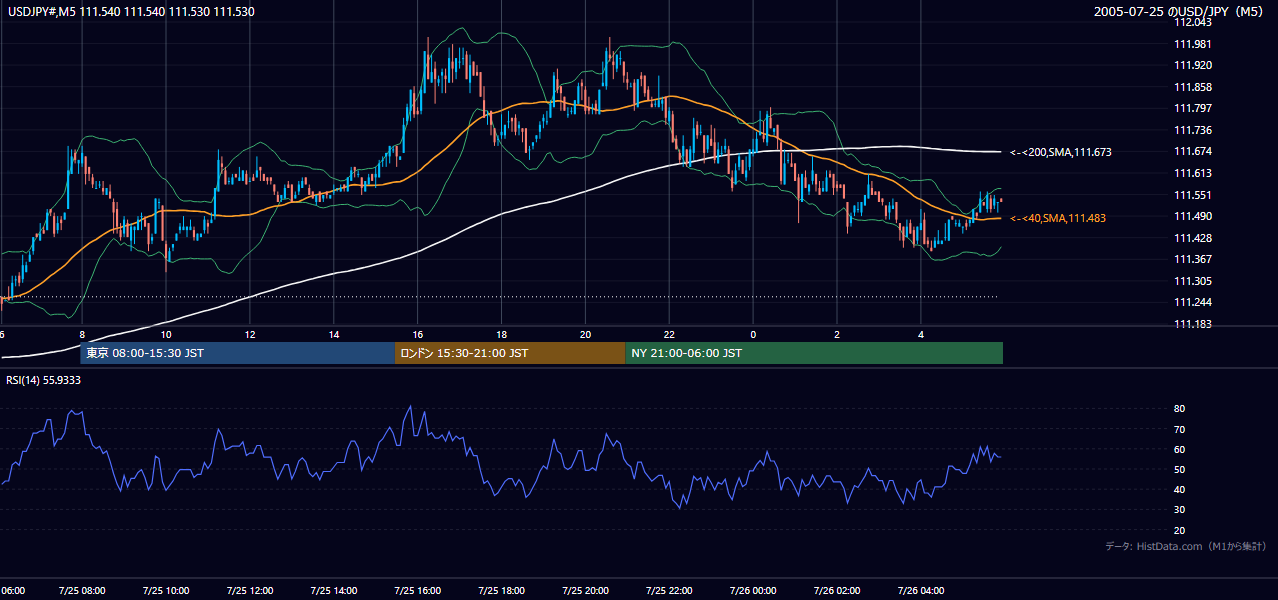Click RSI level 80 on scale

coord(1179,409)
